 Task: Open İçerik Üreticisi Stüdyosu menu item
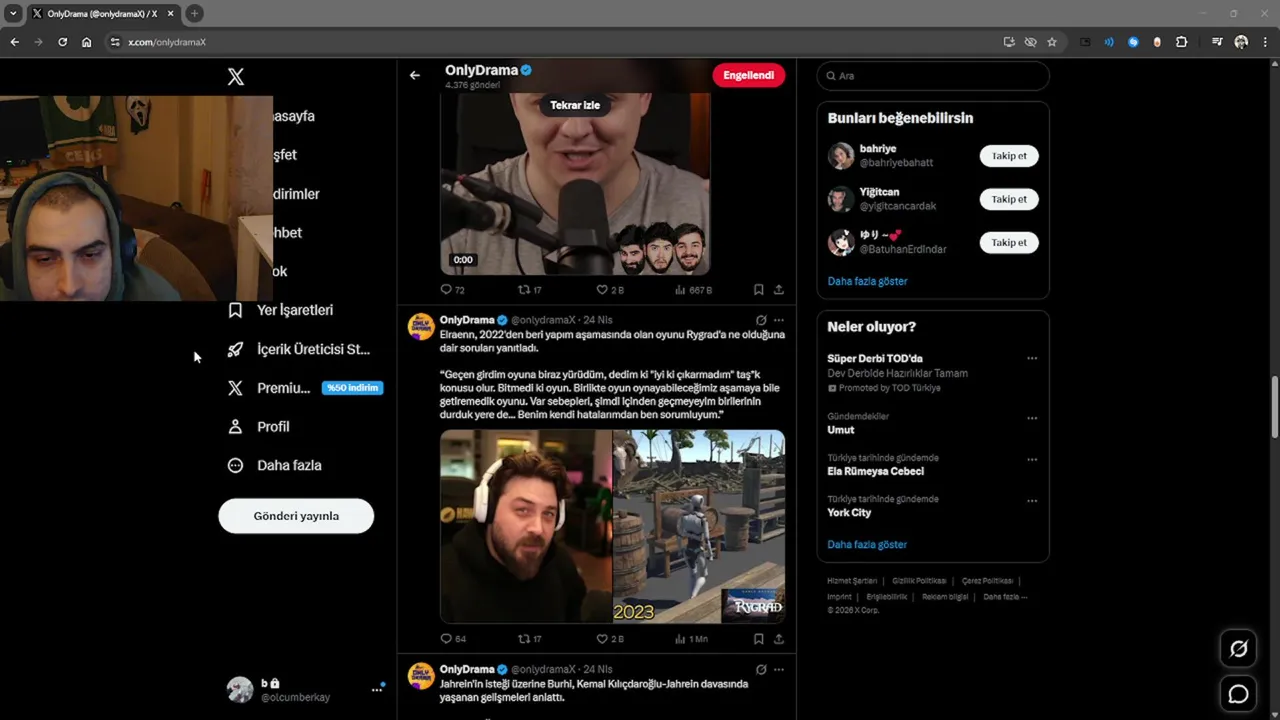(x=299, y=349)
